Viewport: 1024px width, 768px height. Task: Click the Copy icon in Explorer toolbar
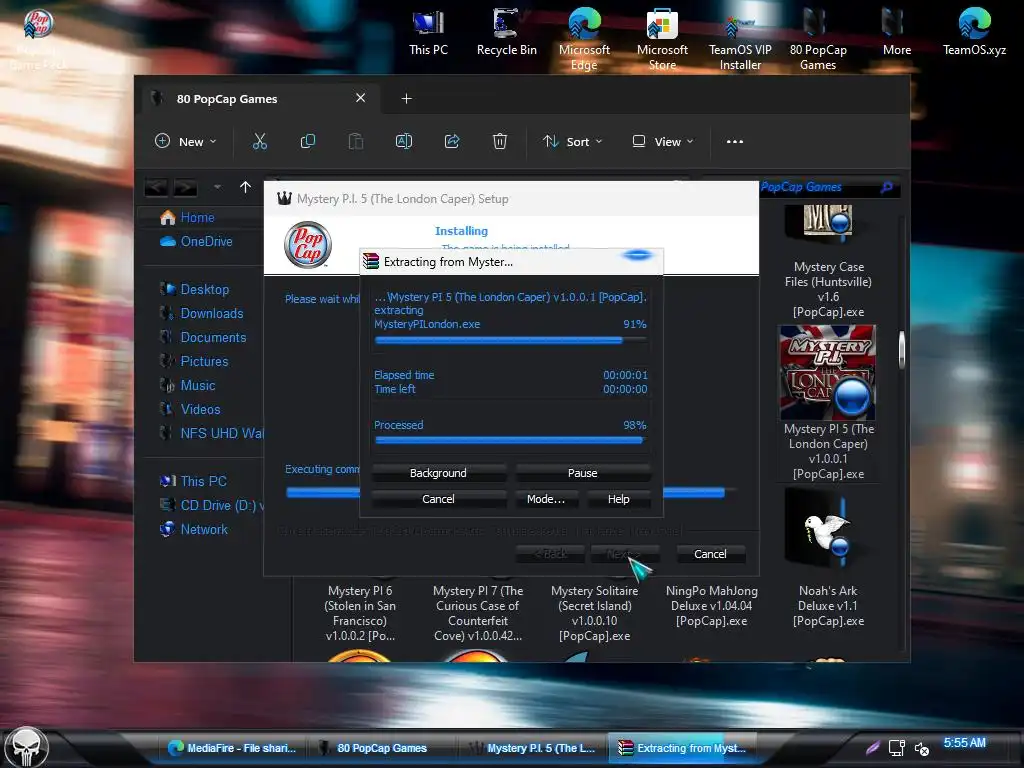click(308, 141)
